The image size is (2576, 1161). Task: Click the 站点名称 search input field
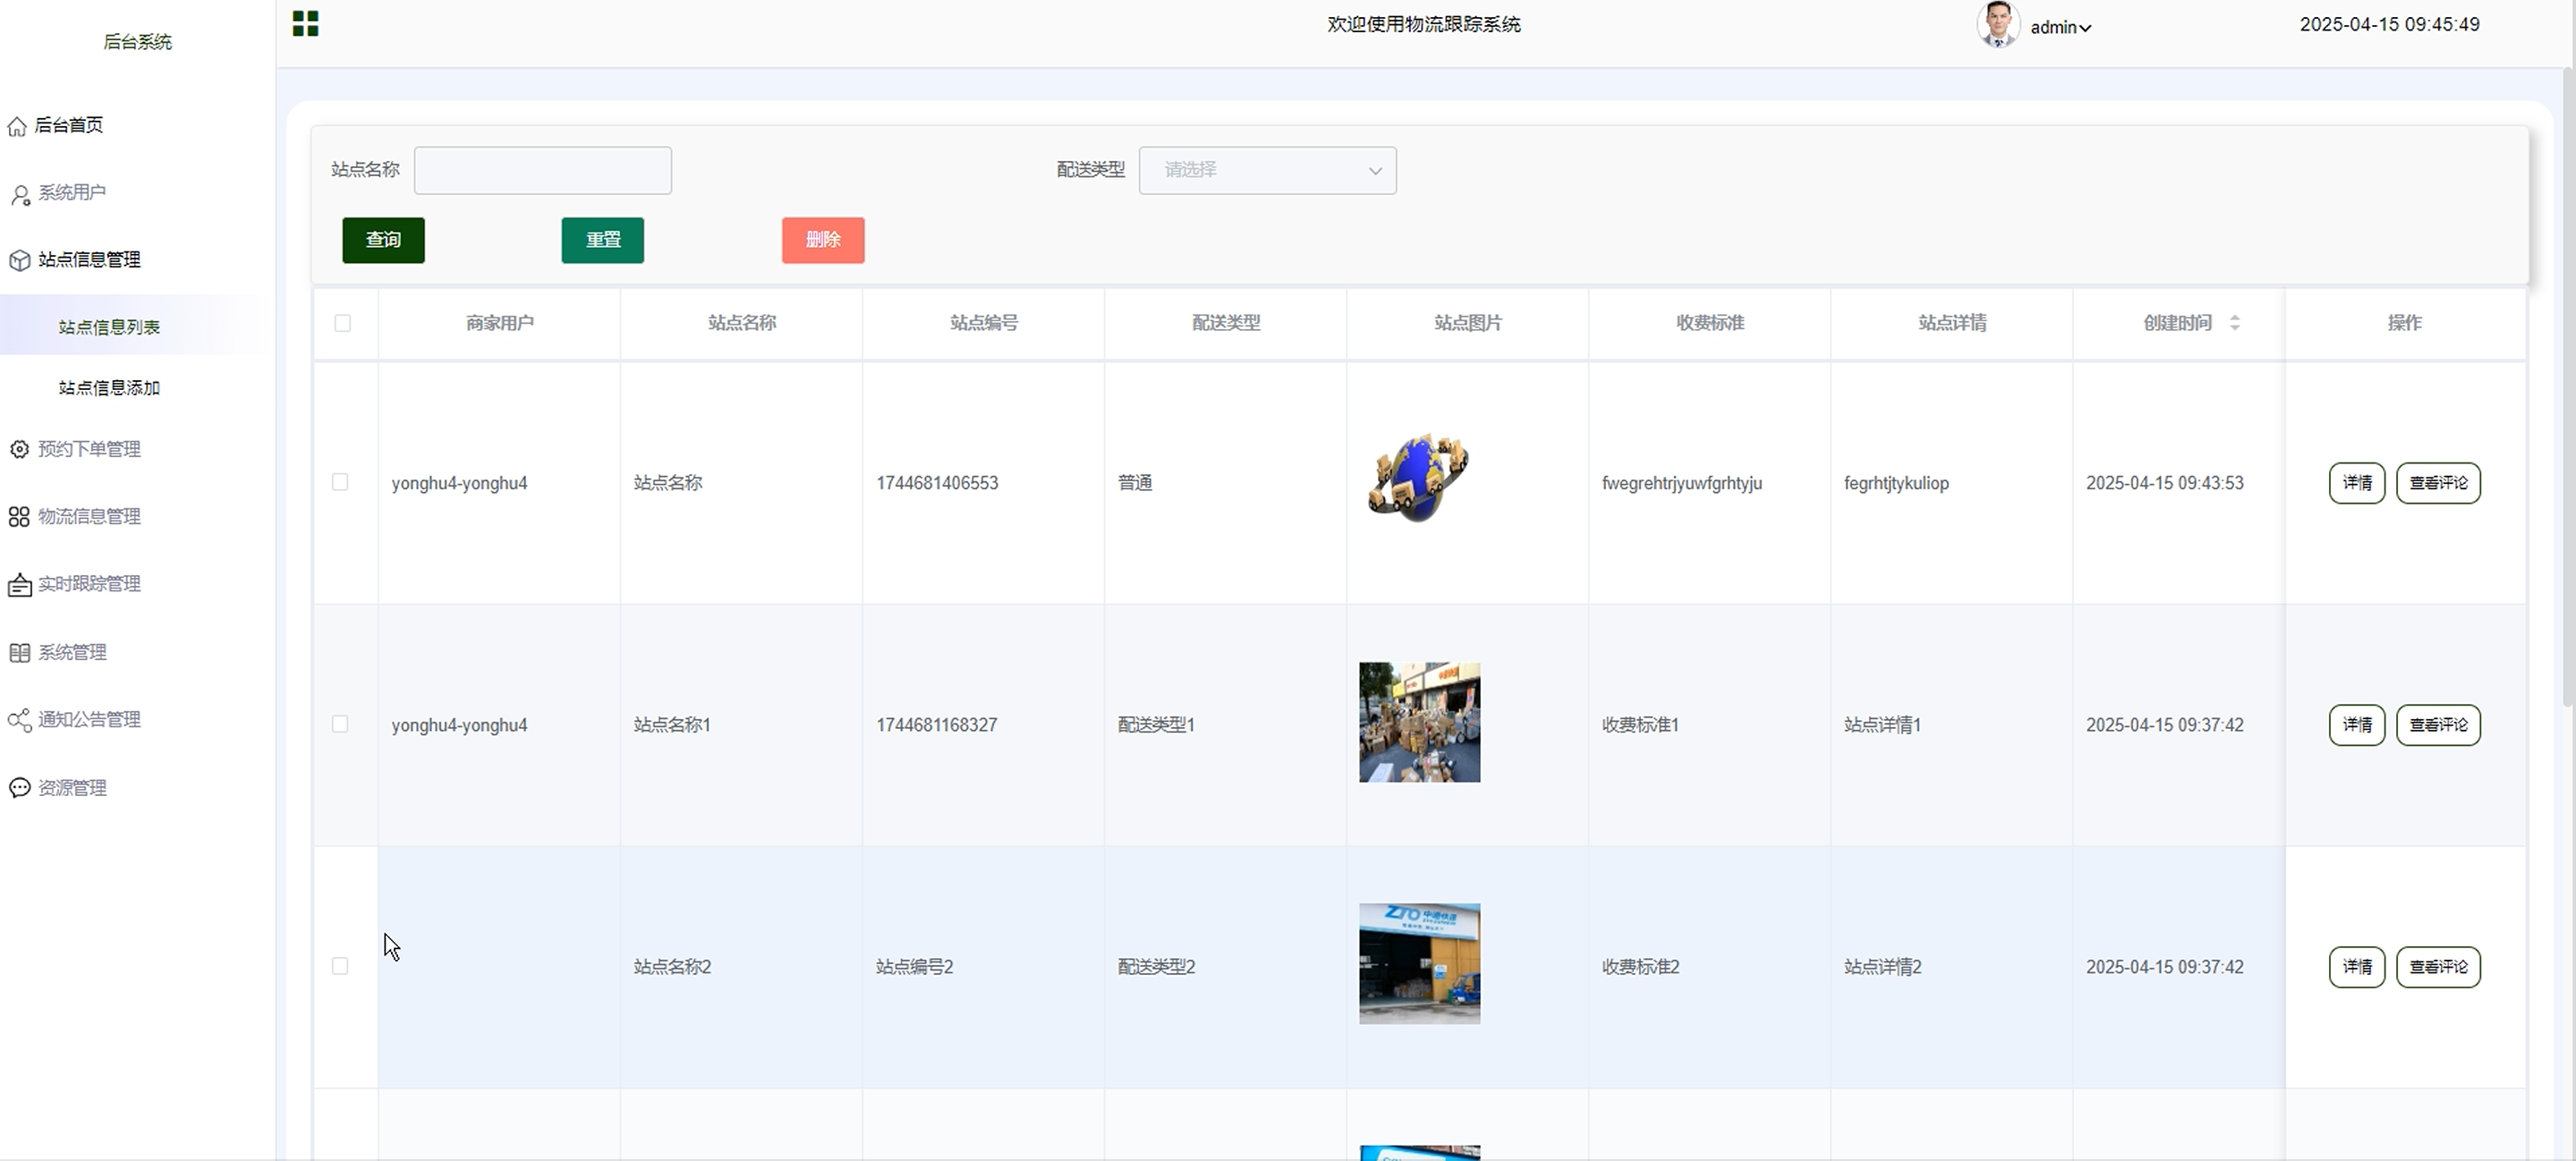542,171
